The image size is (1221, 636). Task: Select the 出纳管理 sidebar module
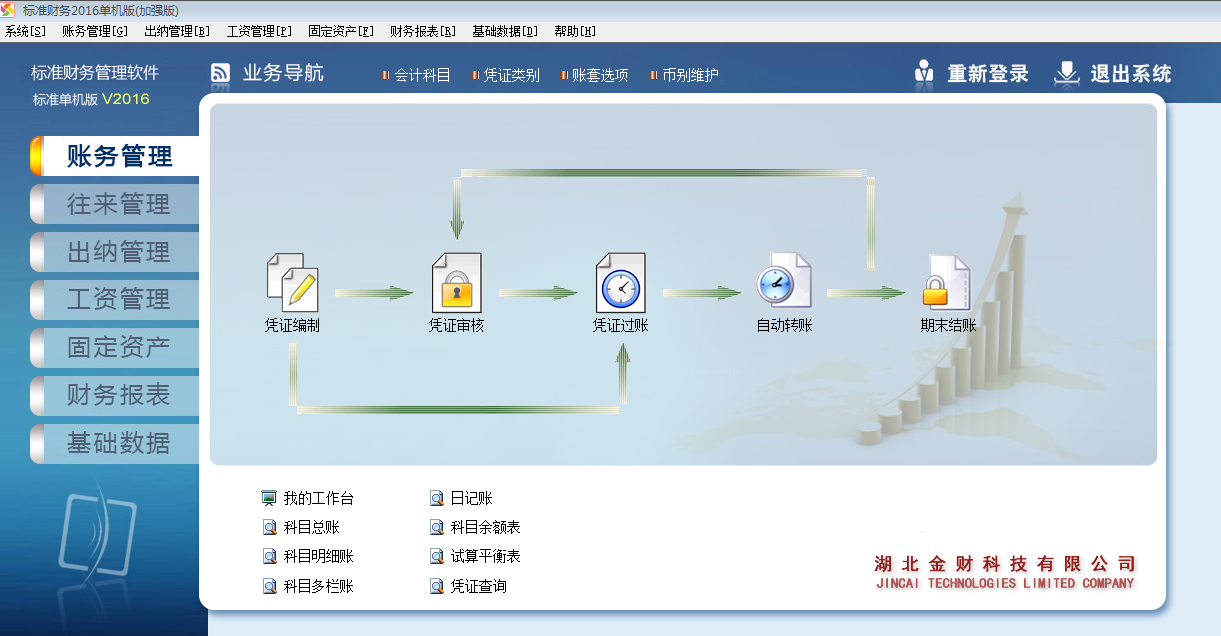(x=118, y=252)
